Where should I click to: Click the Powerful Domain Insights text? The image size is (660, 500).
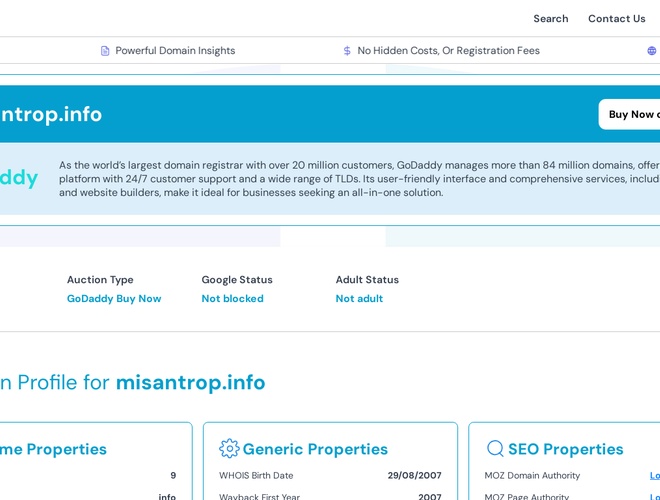pyautogui.click(x=175, y=51)
